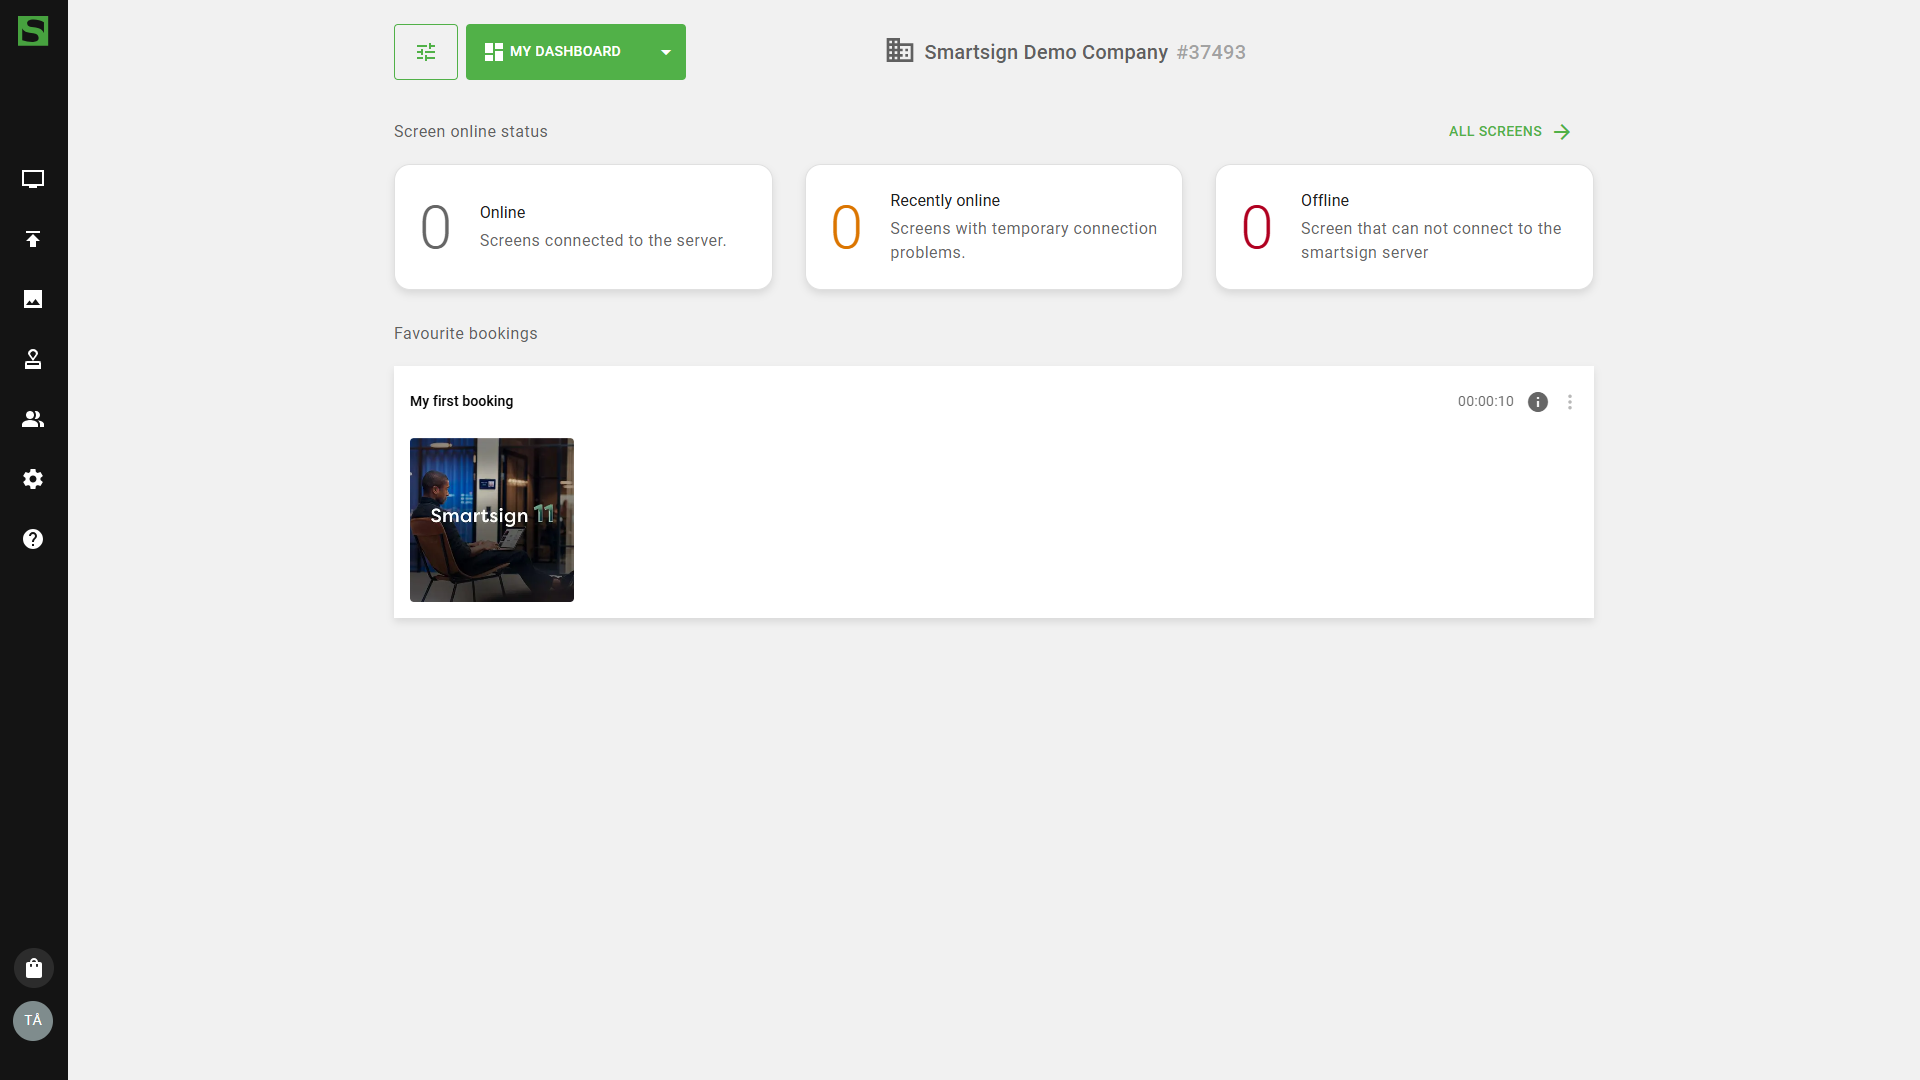Click the Smartsign logo in the sidebar
This screenshot has width=1920, height=1080.
(x=33, y=31)
